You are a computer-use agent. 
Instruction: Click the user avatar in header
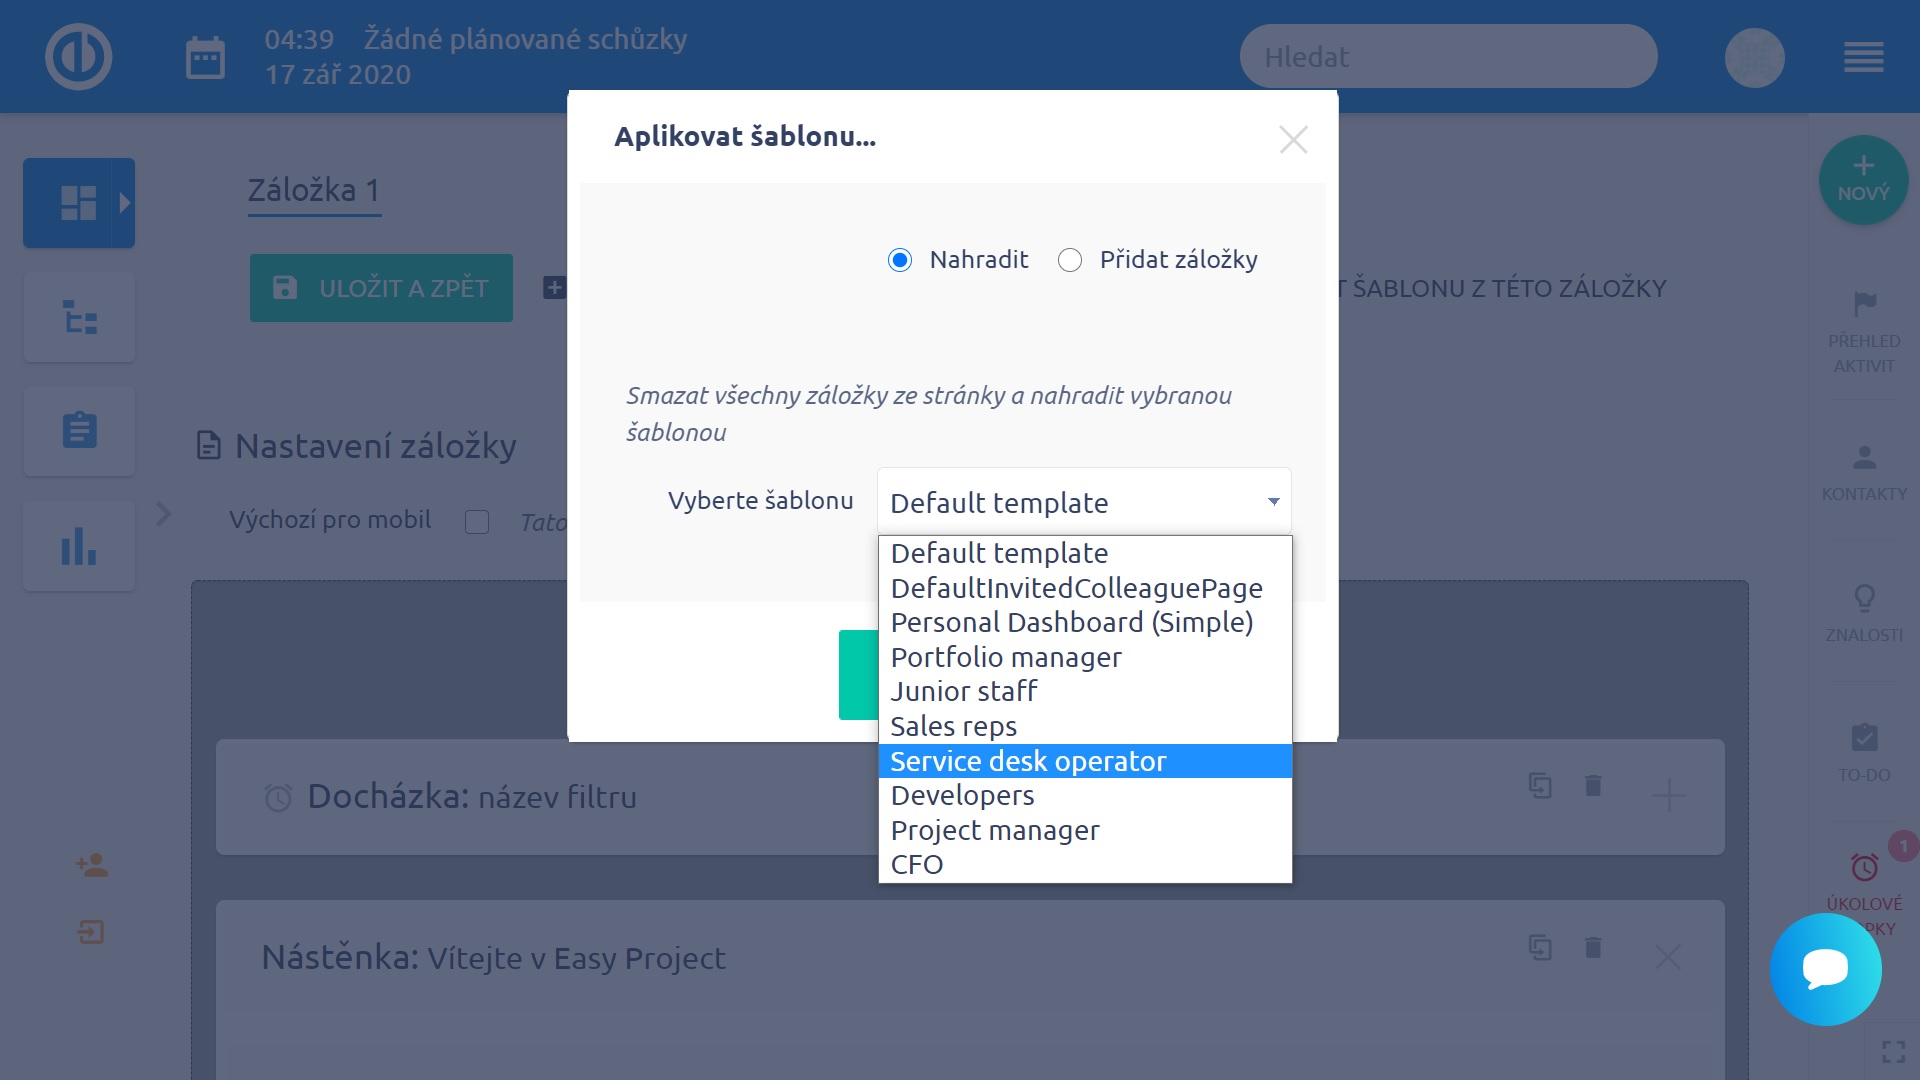(1754, 58)
